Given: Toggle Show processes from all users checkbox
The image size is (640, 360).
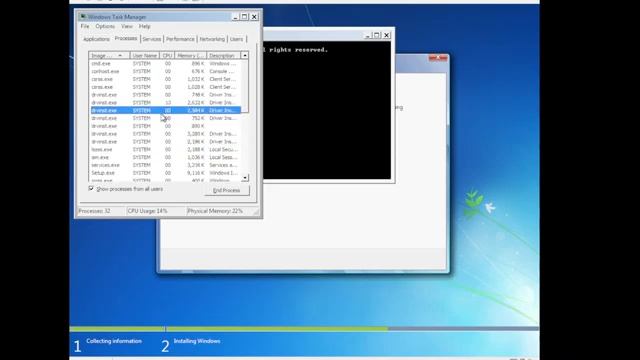Looking at the screenshot, I should 91,189.
